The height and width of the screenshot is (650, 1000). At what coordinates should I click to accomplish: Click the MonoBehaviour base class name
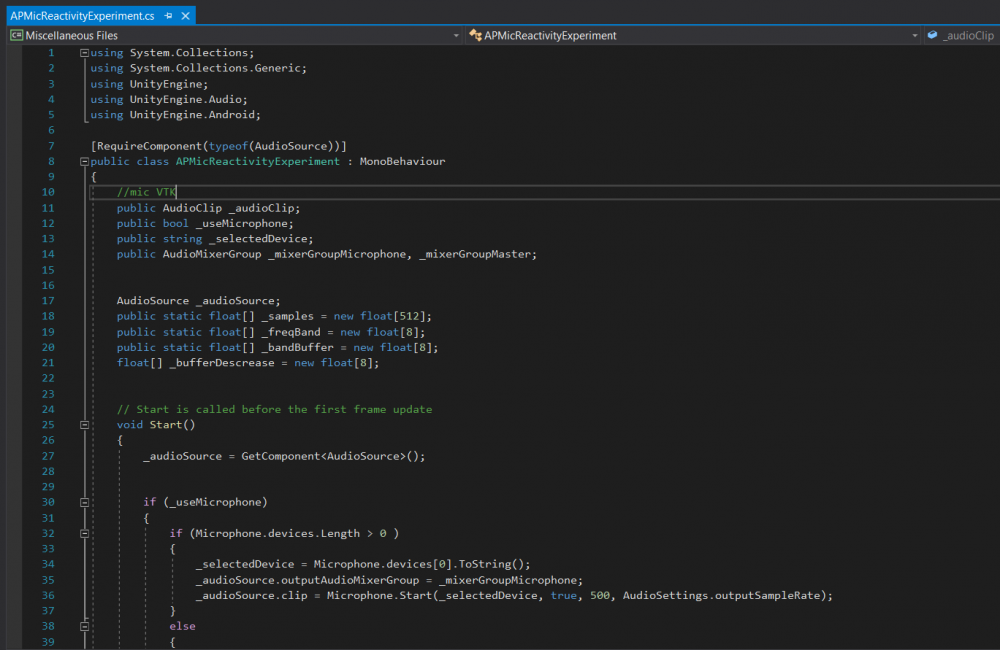(402, 161)
